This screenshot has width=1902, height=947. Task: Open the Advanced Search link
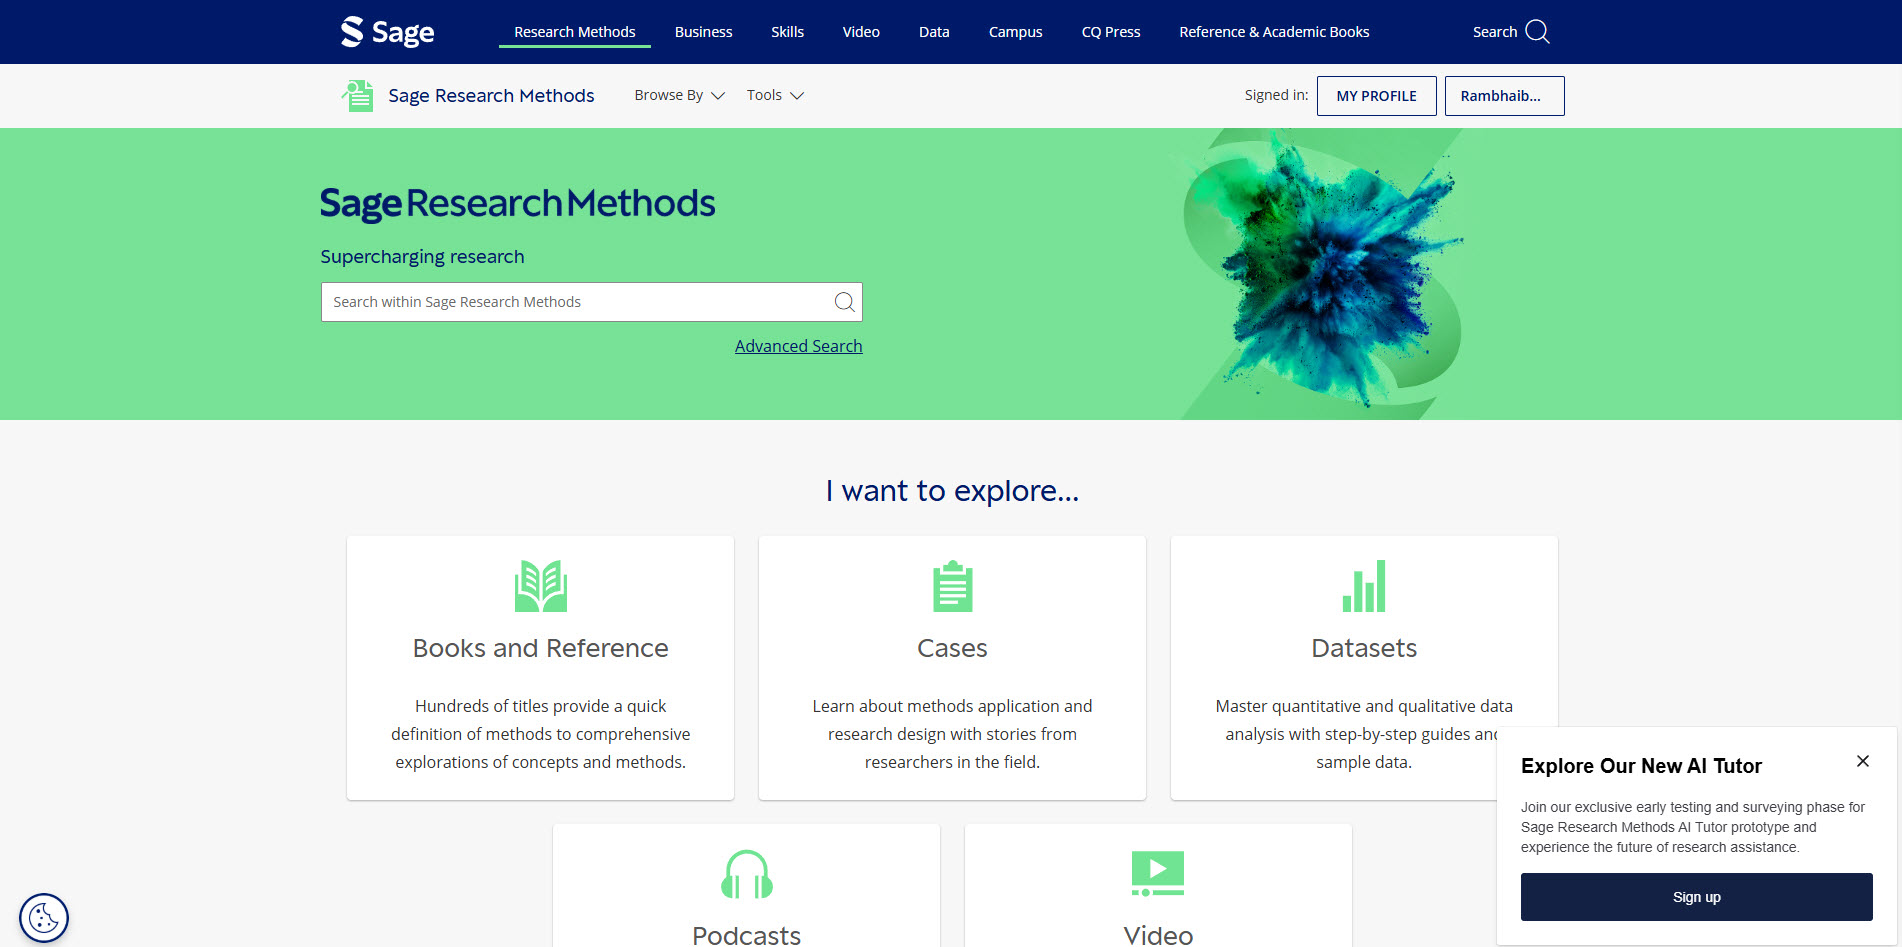coord(799,346)
